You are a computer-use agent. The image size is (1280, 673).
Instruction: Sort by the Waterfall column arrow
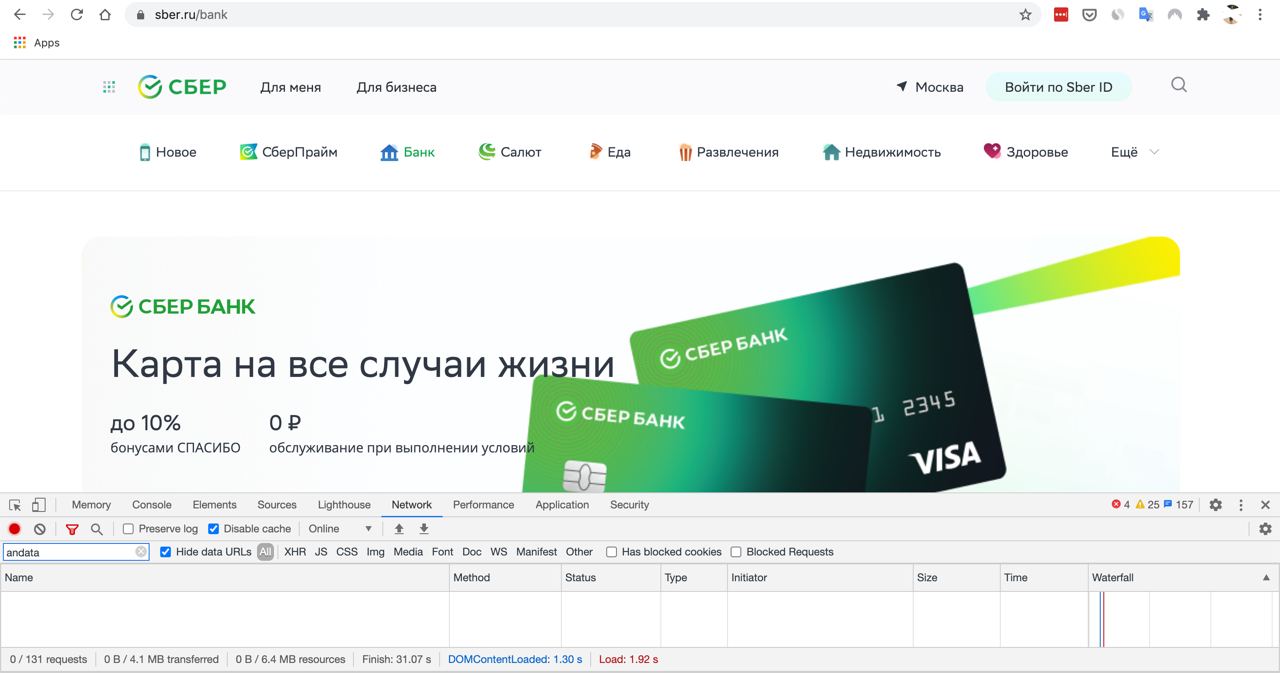coord(1266,578)
